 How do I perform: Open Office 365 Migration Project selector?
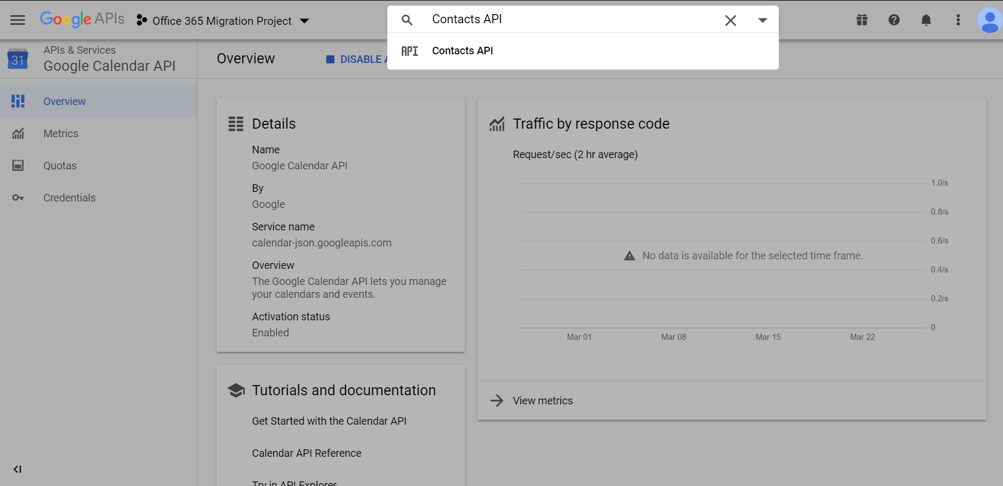(x=222, y=20)
